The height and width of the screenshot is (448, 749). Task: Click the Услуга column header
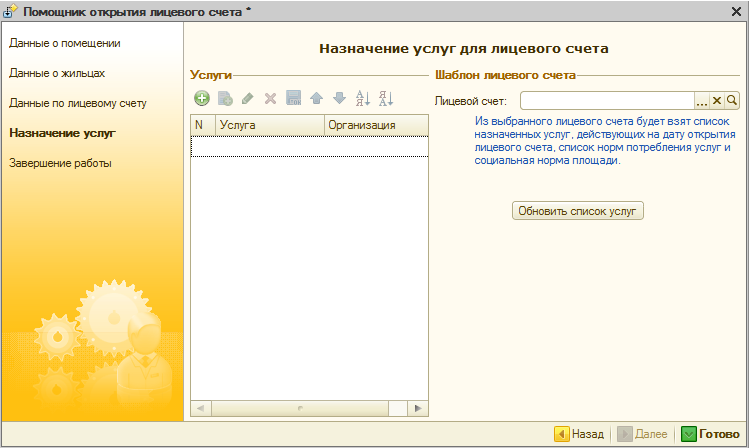(268, 125)
